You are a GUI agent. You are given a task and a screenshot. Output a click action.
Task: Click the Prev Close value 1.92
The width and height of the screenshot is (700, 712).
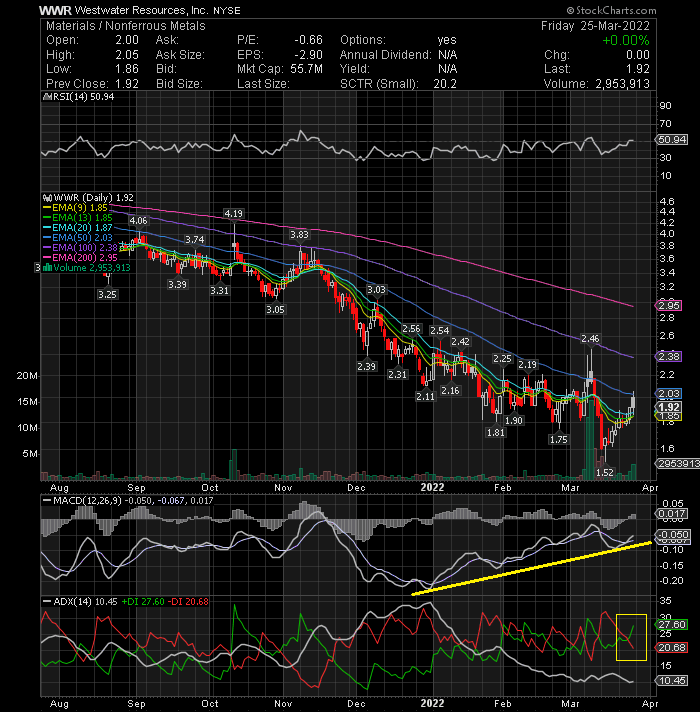point(127,84)
